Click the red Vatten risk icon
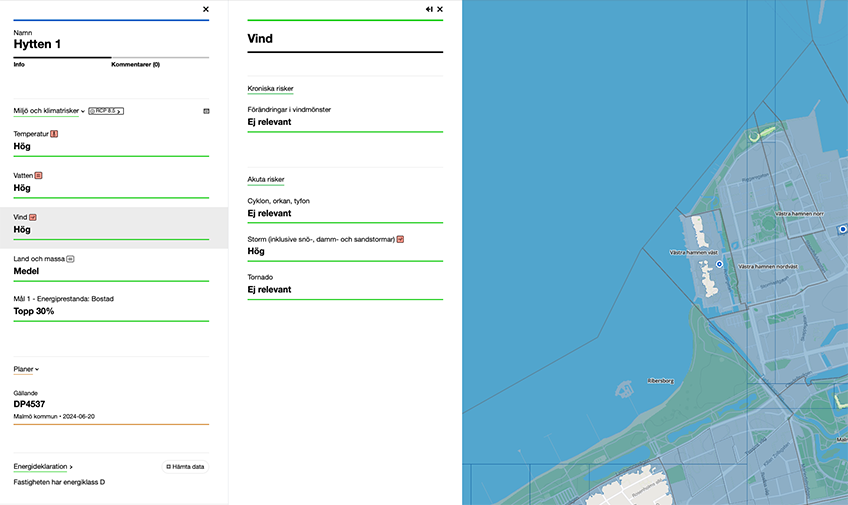This screenshot has height=505, width=848. click(x=39, y=175)
